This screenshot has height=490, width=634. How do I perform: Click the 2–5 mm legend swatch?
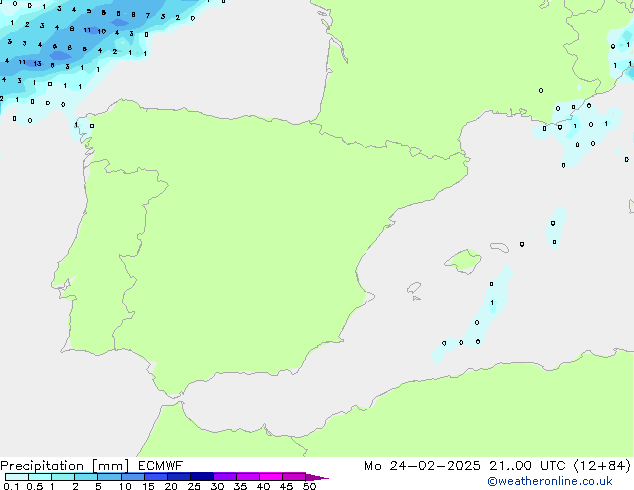tap(86, 477)
